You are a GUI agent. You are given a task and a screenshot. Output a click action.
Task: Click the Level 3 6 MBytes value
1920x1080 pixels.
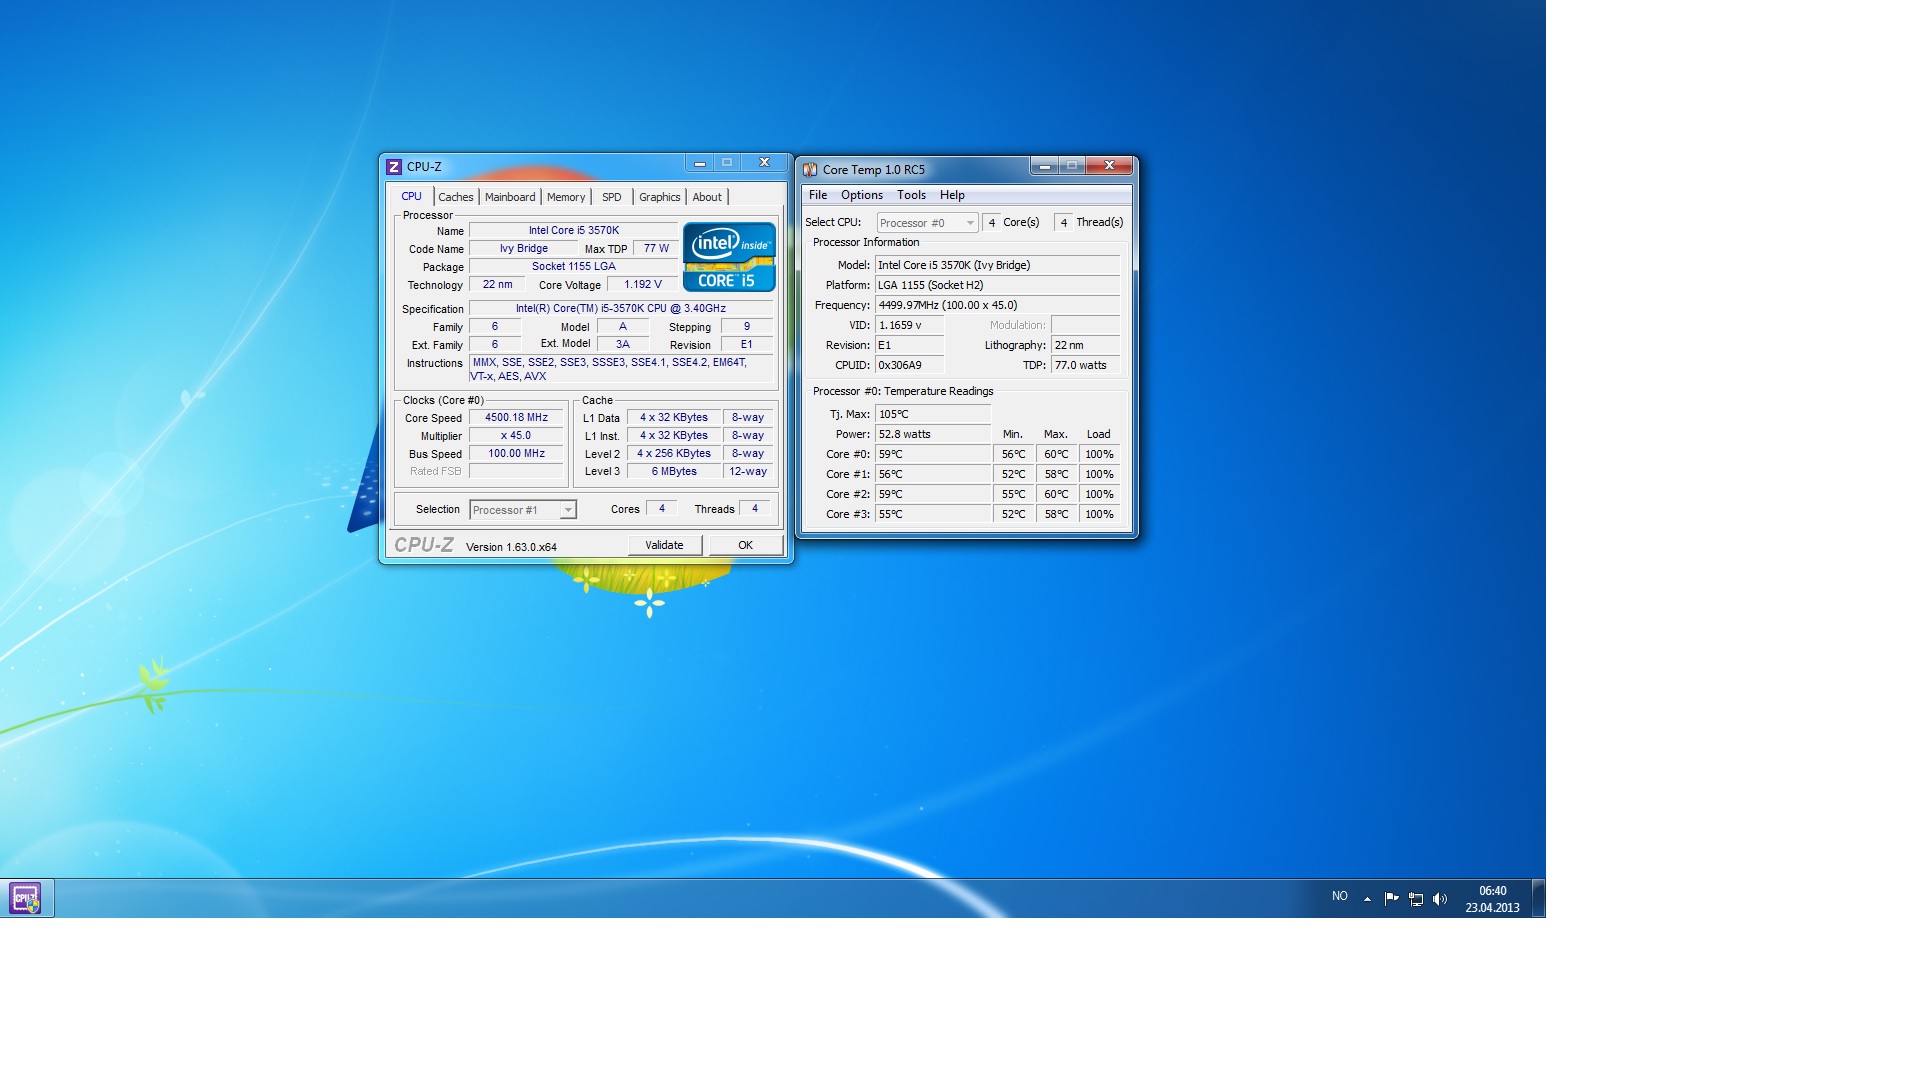coord(674,472)
